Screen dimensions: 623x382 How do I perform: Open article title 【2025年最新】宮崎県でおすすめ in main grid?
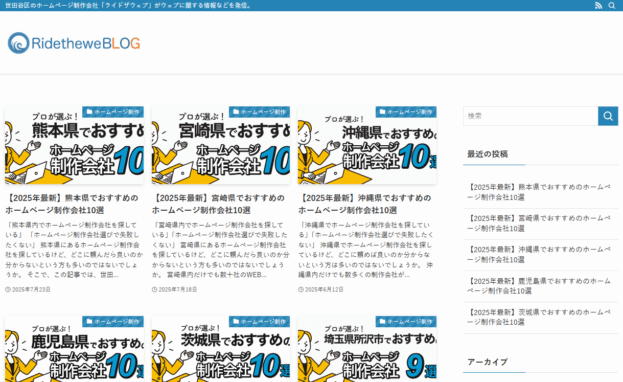pyautogui.click(x=219, y=204)
